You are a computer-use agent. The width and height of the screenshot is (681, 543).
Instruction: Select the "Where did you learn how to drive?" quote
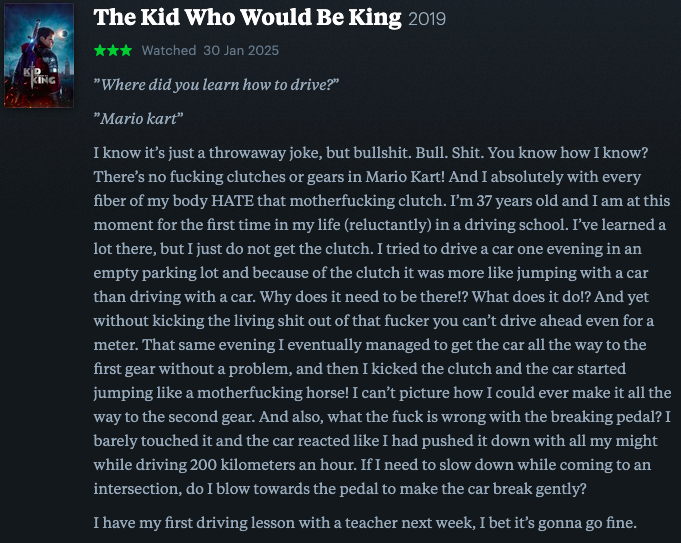(216, 84)
